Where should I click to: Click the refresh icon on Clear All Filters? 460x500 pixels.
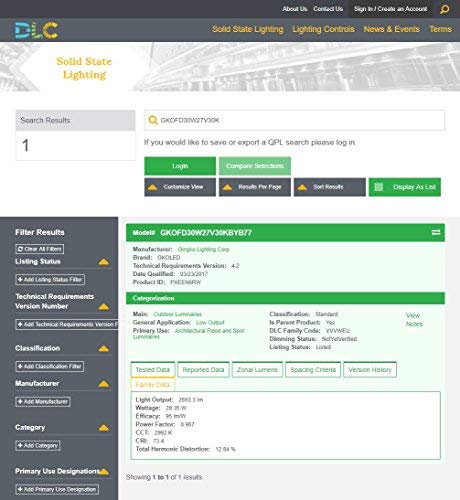pos(20,249)
